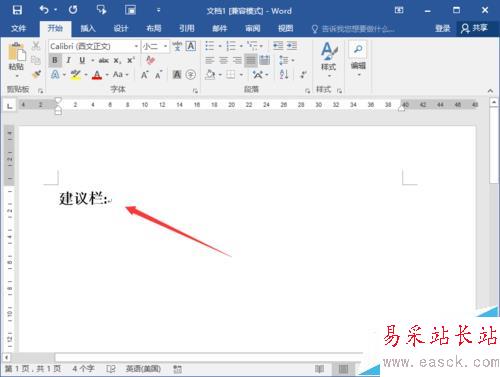
Task: Increase font size with grow button
Action: coord(144,75)
